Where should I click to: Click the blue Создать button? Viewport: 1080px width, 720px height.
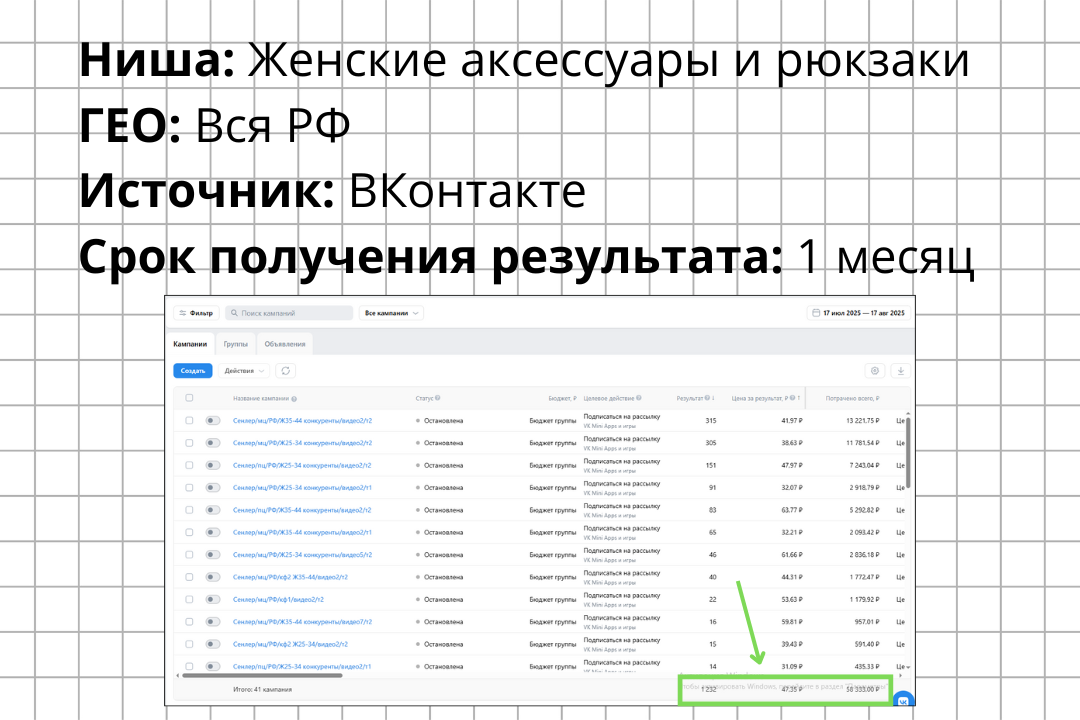[193, 371]
